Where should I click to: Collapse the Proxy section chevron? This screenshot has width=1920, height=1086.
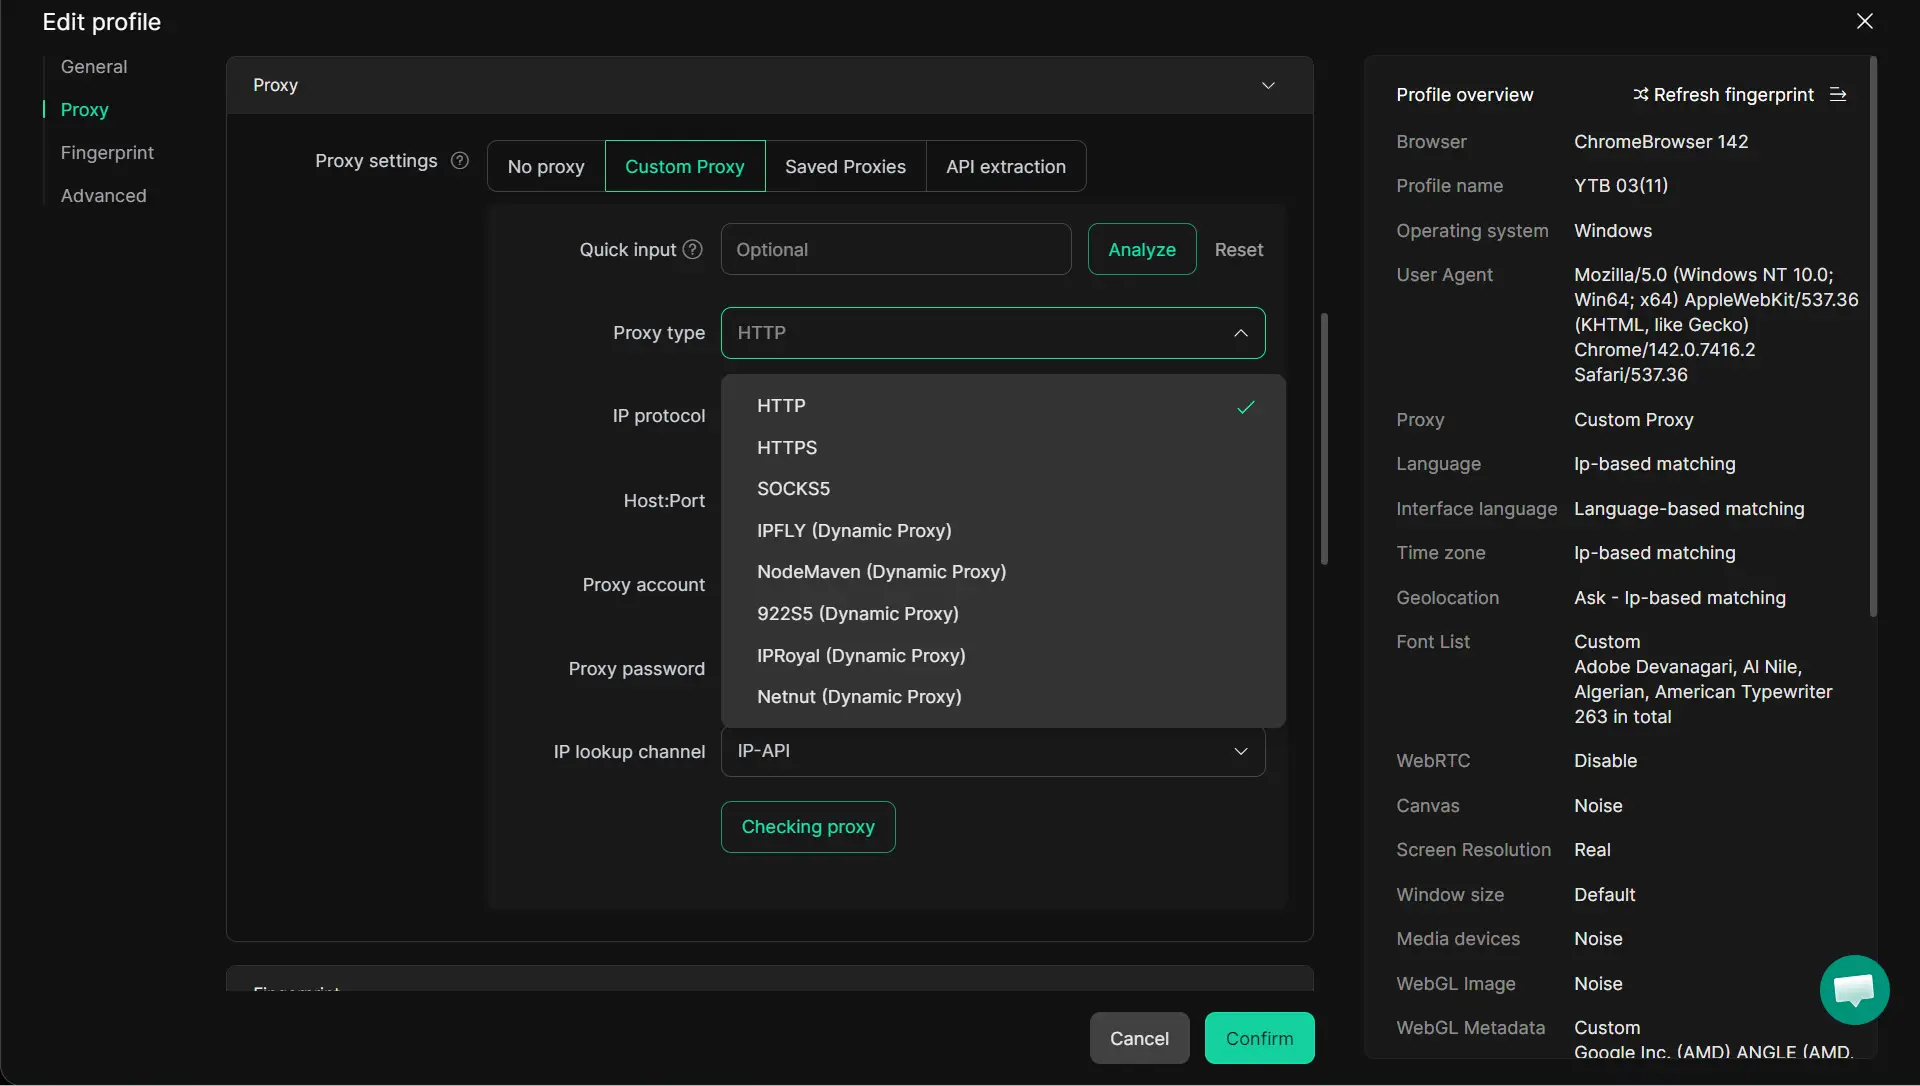1268,86
